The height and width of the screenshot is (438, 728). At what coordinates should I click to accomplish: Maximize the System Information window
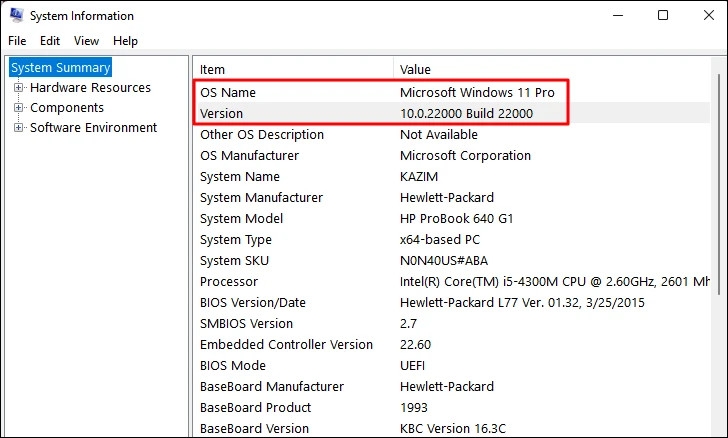pyautogui.click(x=663, y=15)
